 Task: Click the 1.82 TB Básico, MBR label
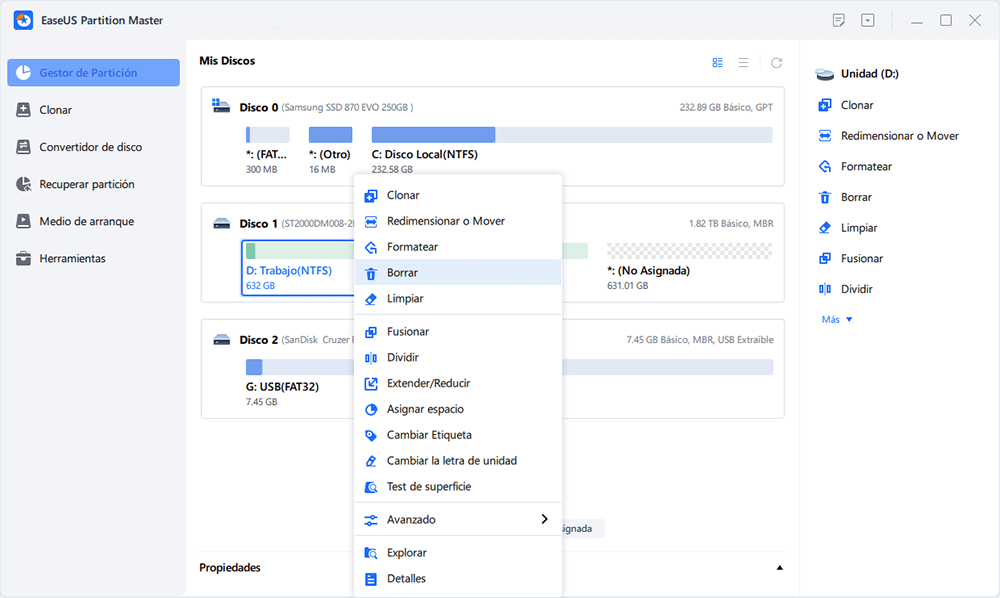click(731, 224)
